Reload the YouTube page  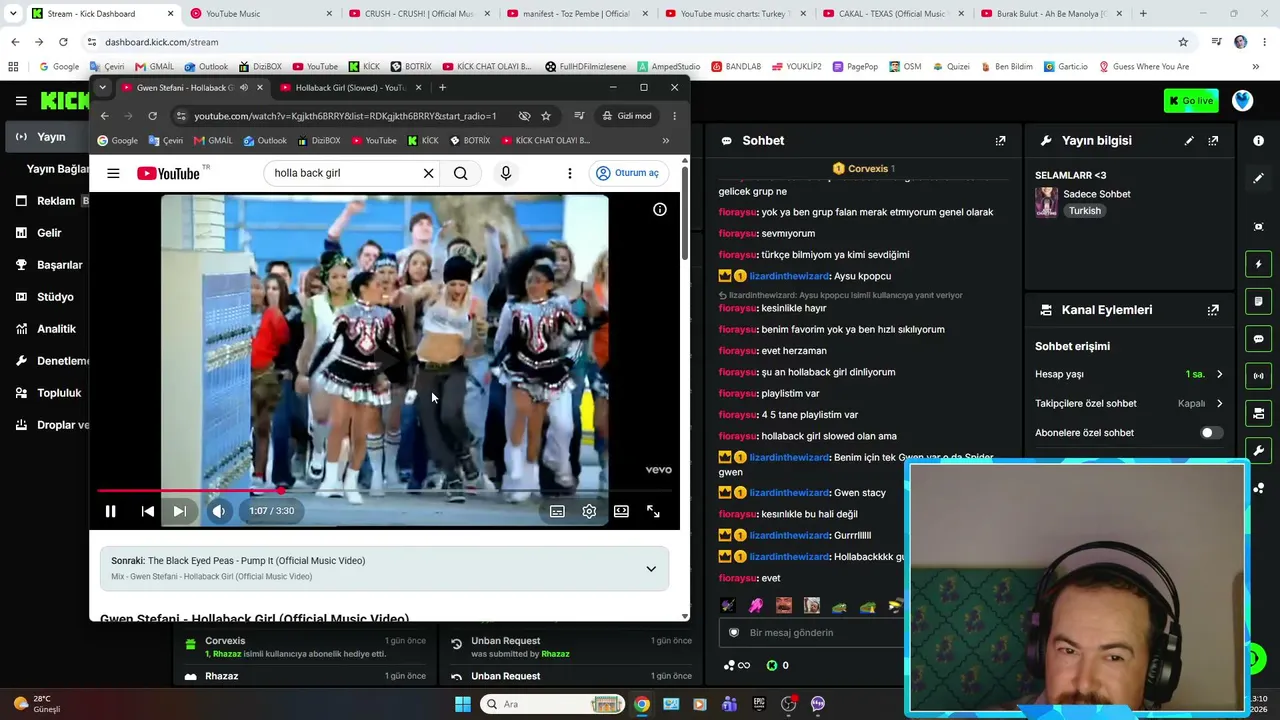coord(152,116)
